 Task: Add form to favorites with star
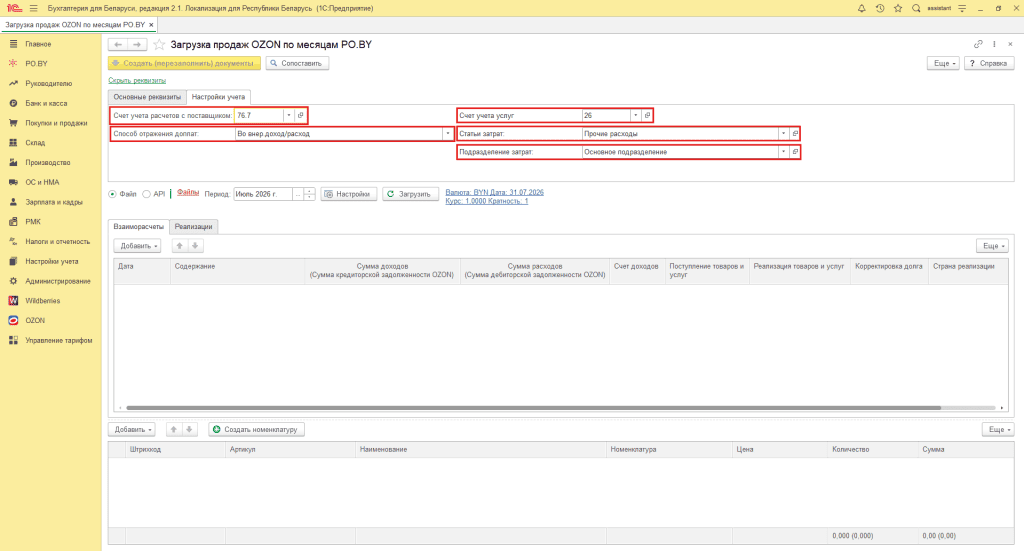[159, 44]
